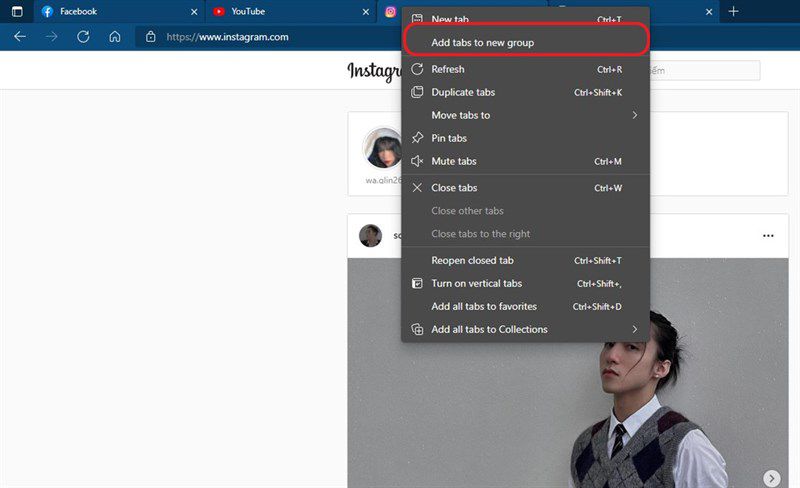The width and height of the screenshot is (800, 488).
Task: View site info lock icon
Action: pos(151,37)
